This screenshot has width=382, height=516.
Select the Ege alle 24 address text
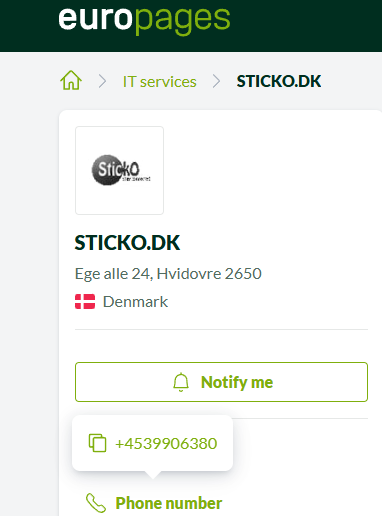[x=168, y=274]
